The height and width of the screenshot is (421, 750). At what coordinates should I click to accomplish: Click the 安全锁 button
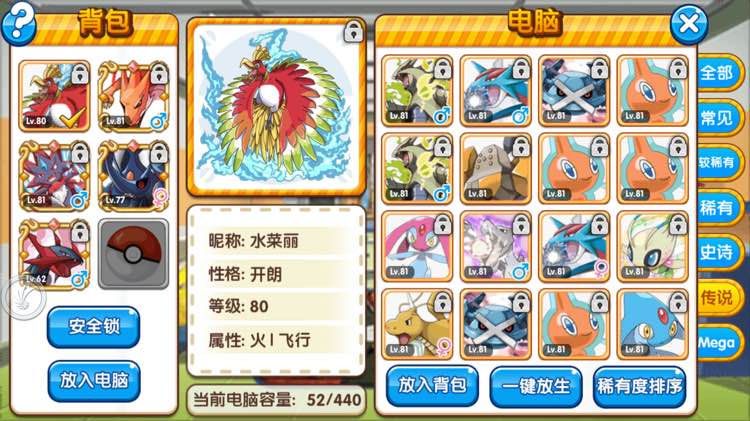coord(94,327)
